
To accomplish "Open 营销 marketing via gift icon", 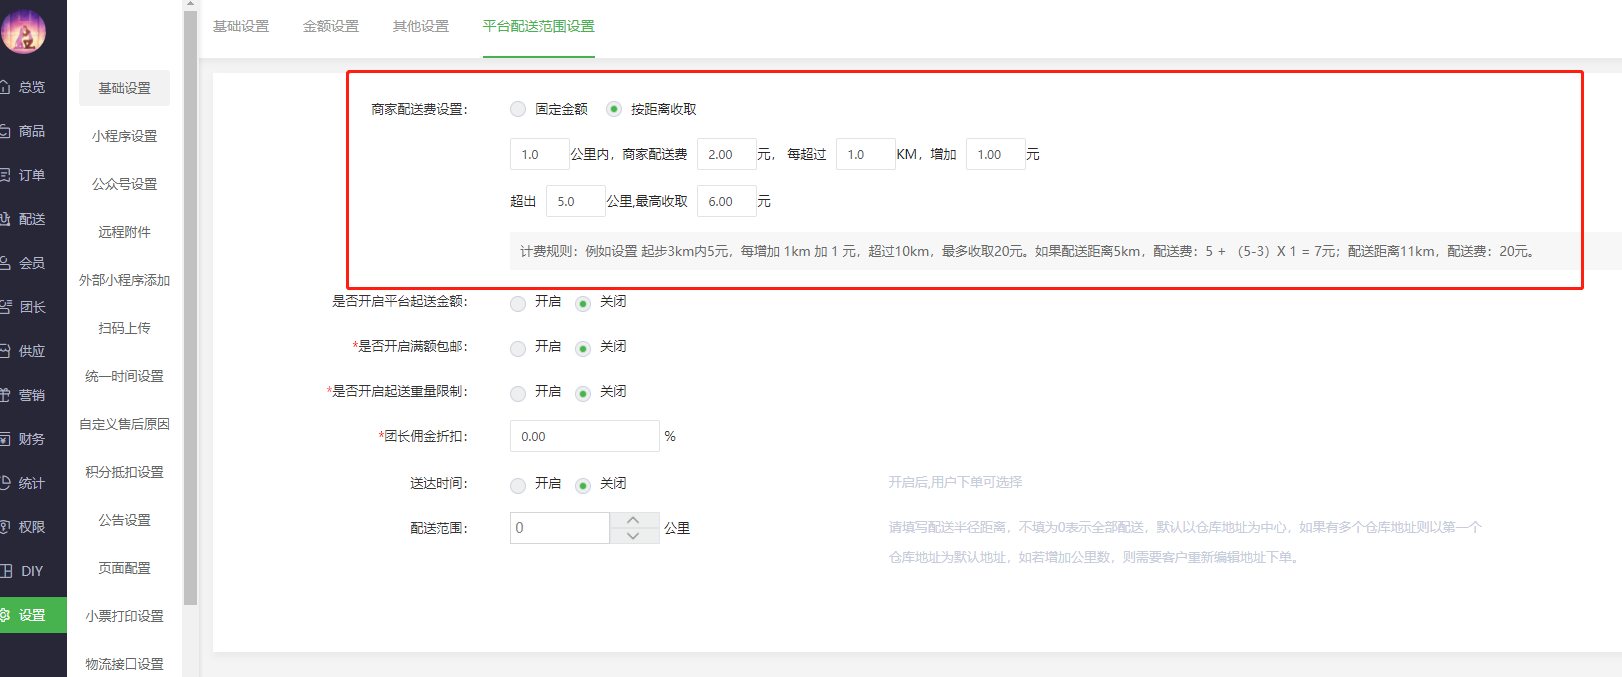I will pyautogui.click(x=5, y=395).
